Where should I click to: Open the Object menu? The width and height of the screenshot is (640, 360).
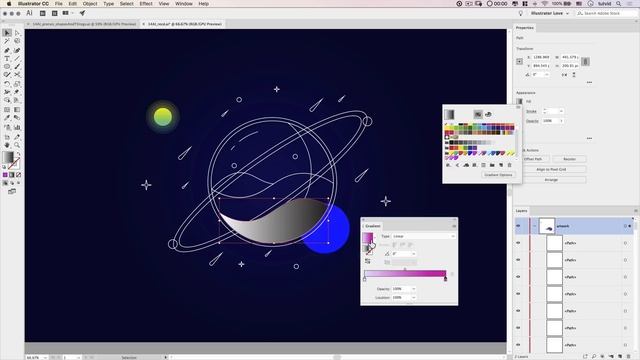(x=90, y=4)
